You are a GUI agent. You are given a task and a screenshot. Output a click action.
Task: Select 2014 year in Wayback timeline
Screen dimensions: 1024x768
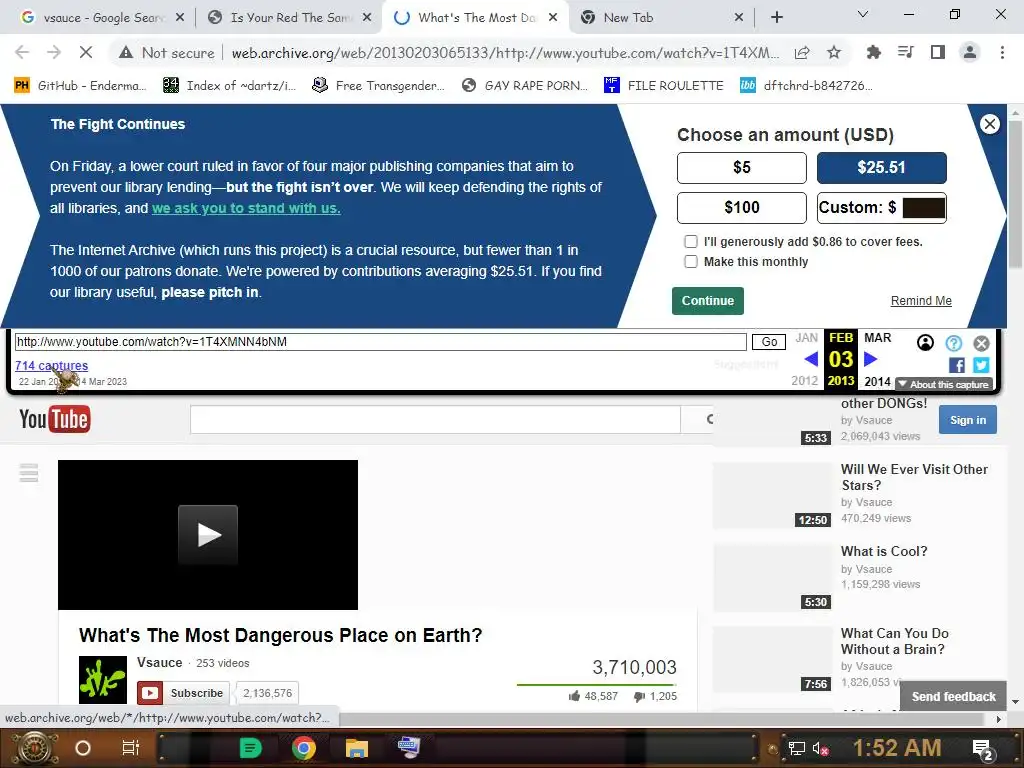(877, 381)
